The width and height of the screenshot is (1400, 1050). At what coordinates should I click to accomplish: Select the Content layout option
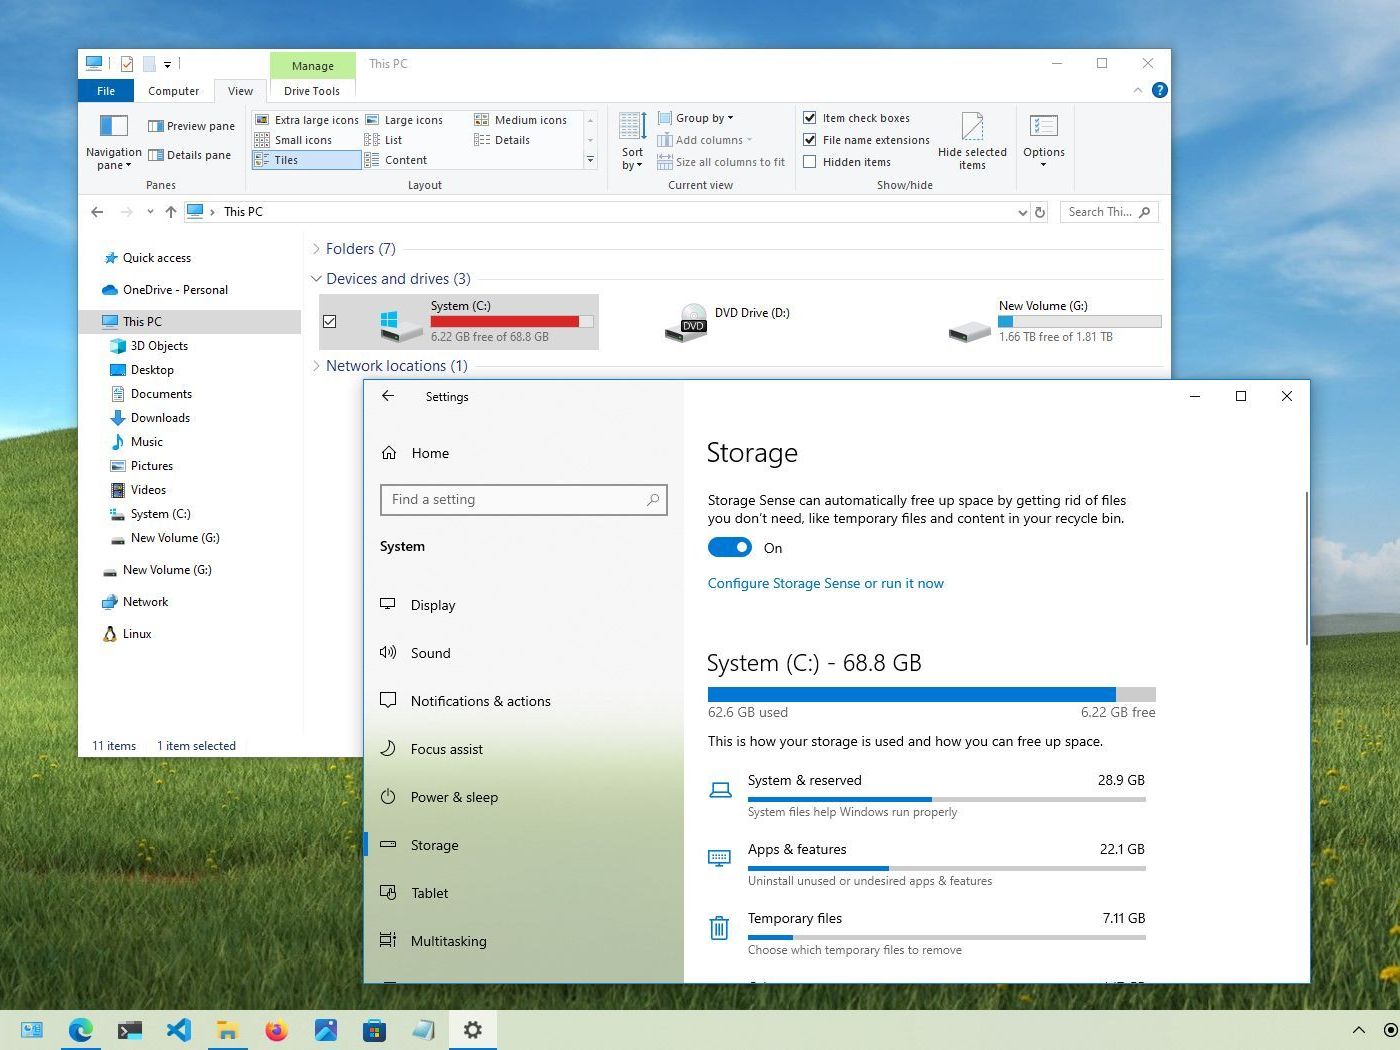click(x=396, y=160)
